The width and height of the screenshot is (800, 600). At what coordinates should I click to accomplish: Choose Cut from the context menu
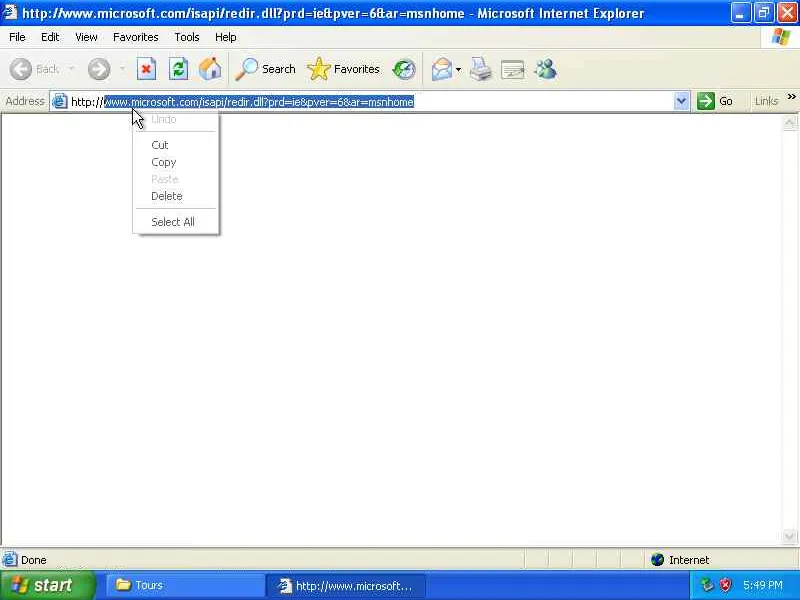pyautogui.click(x=176, y=145)
